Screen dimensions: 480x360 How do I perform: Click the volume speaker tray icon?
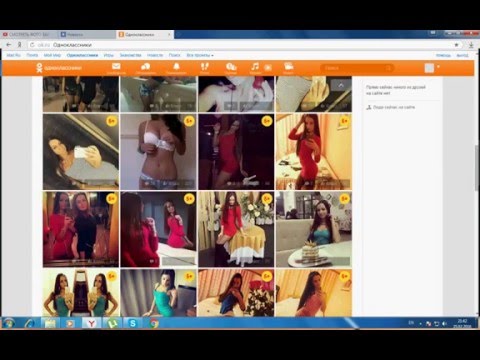point(444,324)
